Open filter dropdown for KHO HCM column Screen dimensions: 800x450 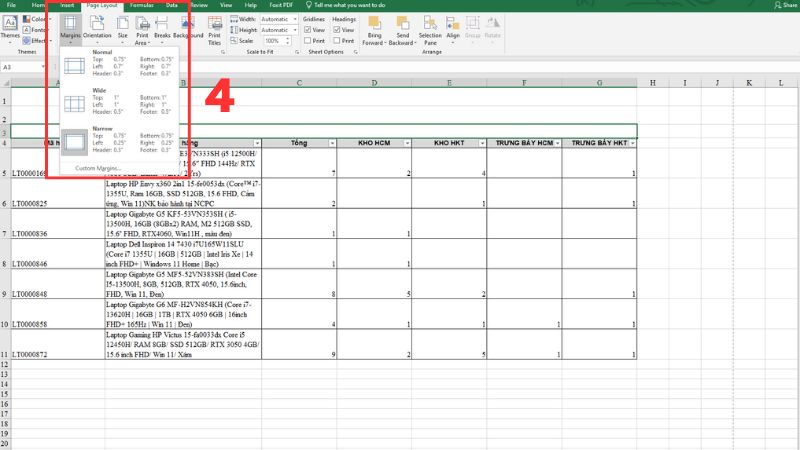point(407,143)
